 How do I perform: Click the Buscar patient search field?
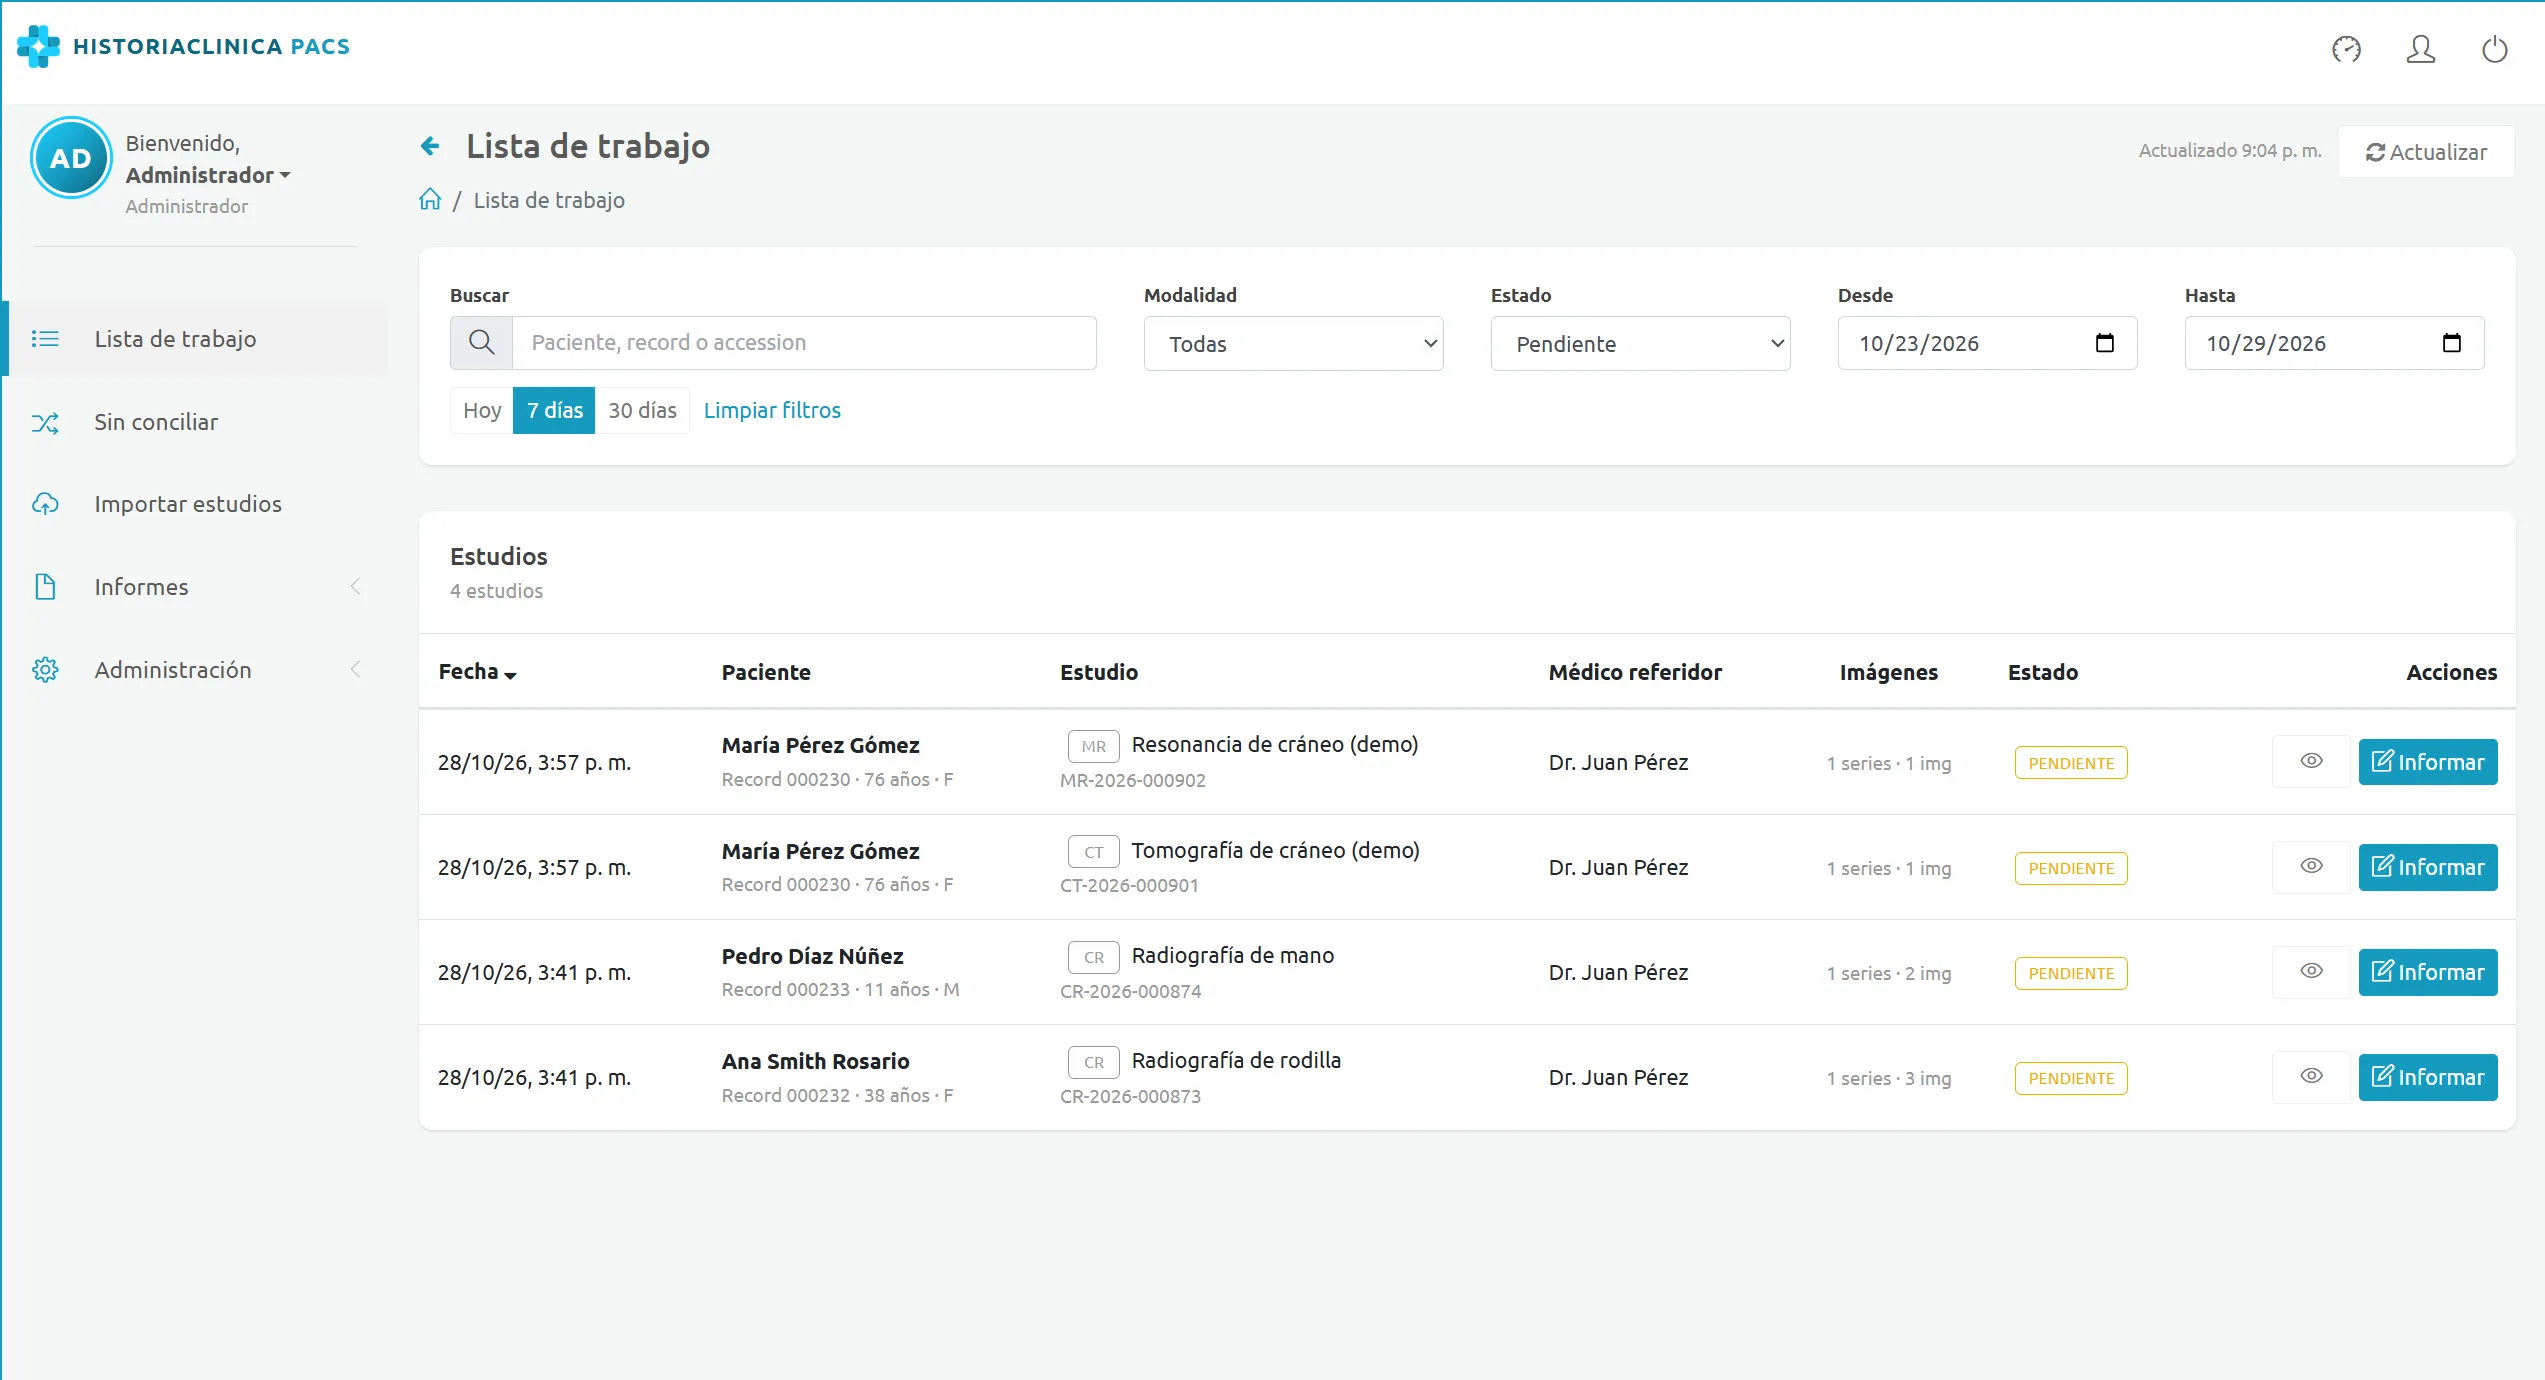pos(804,343)
